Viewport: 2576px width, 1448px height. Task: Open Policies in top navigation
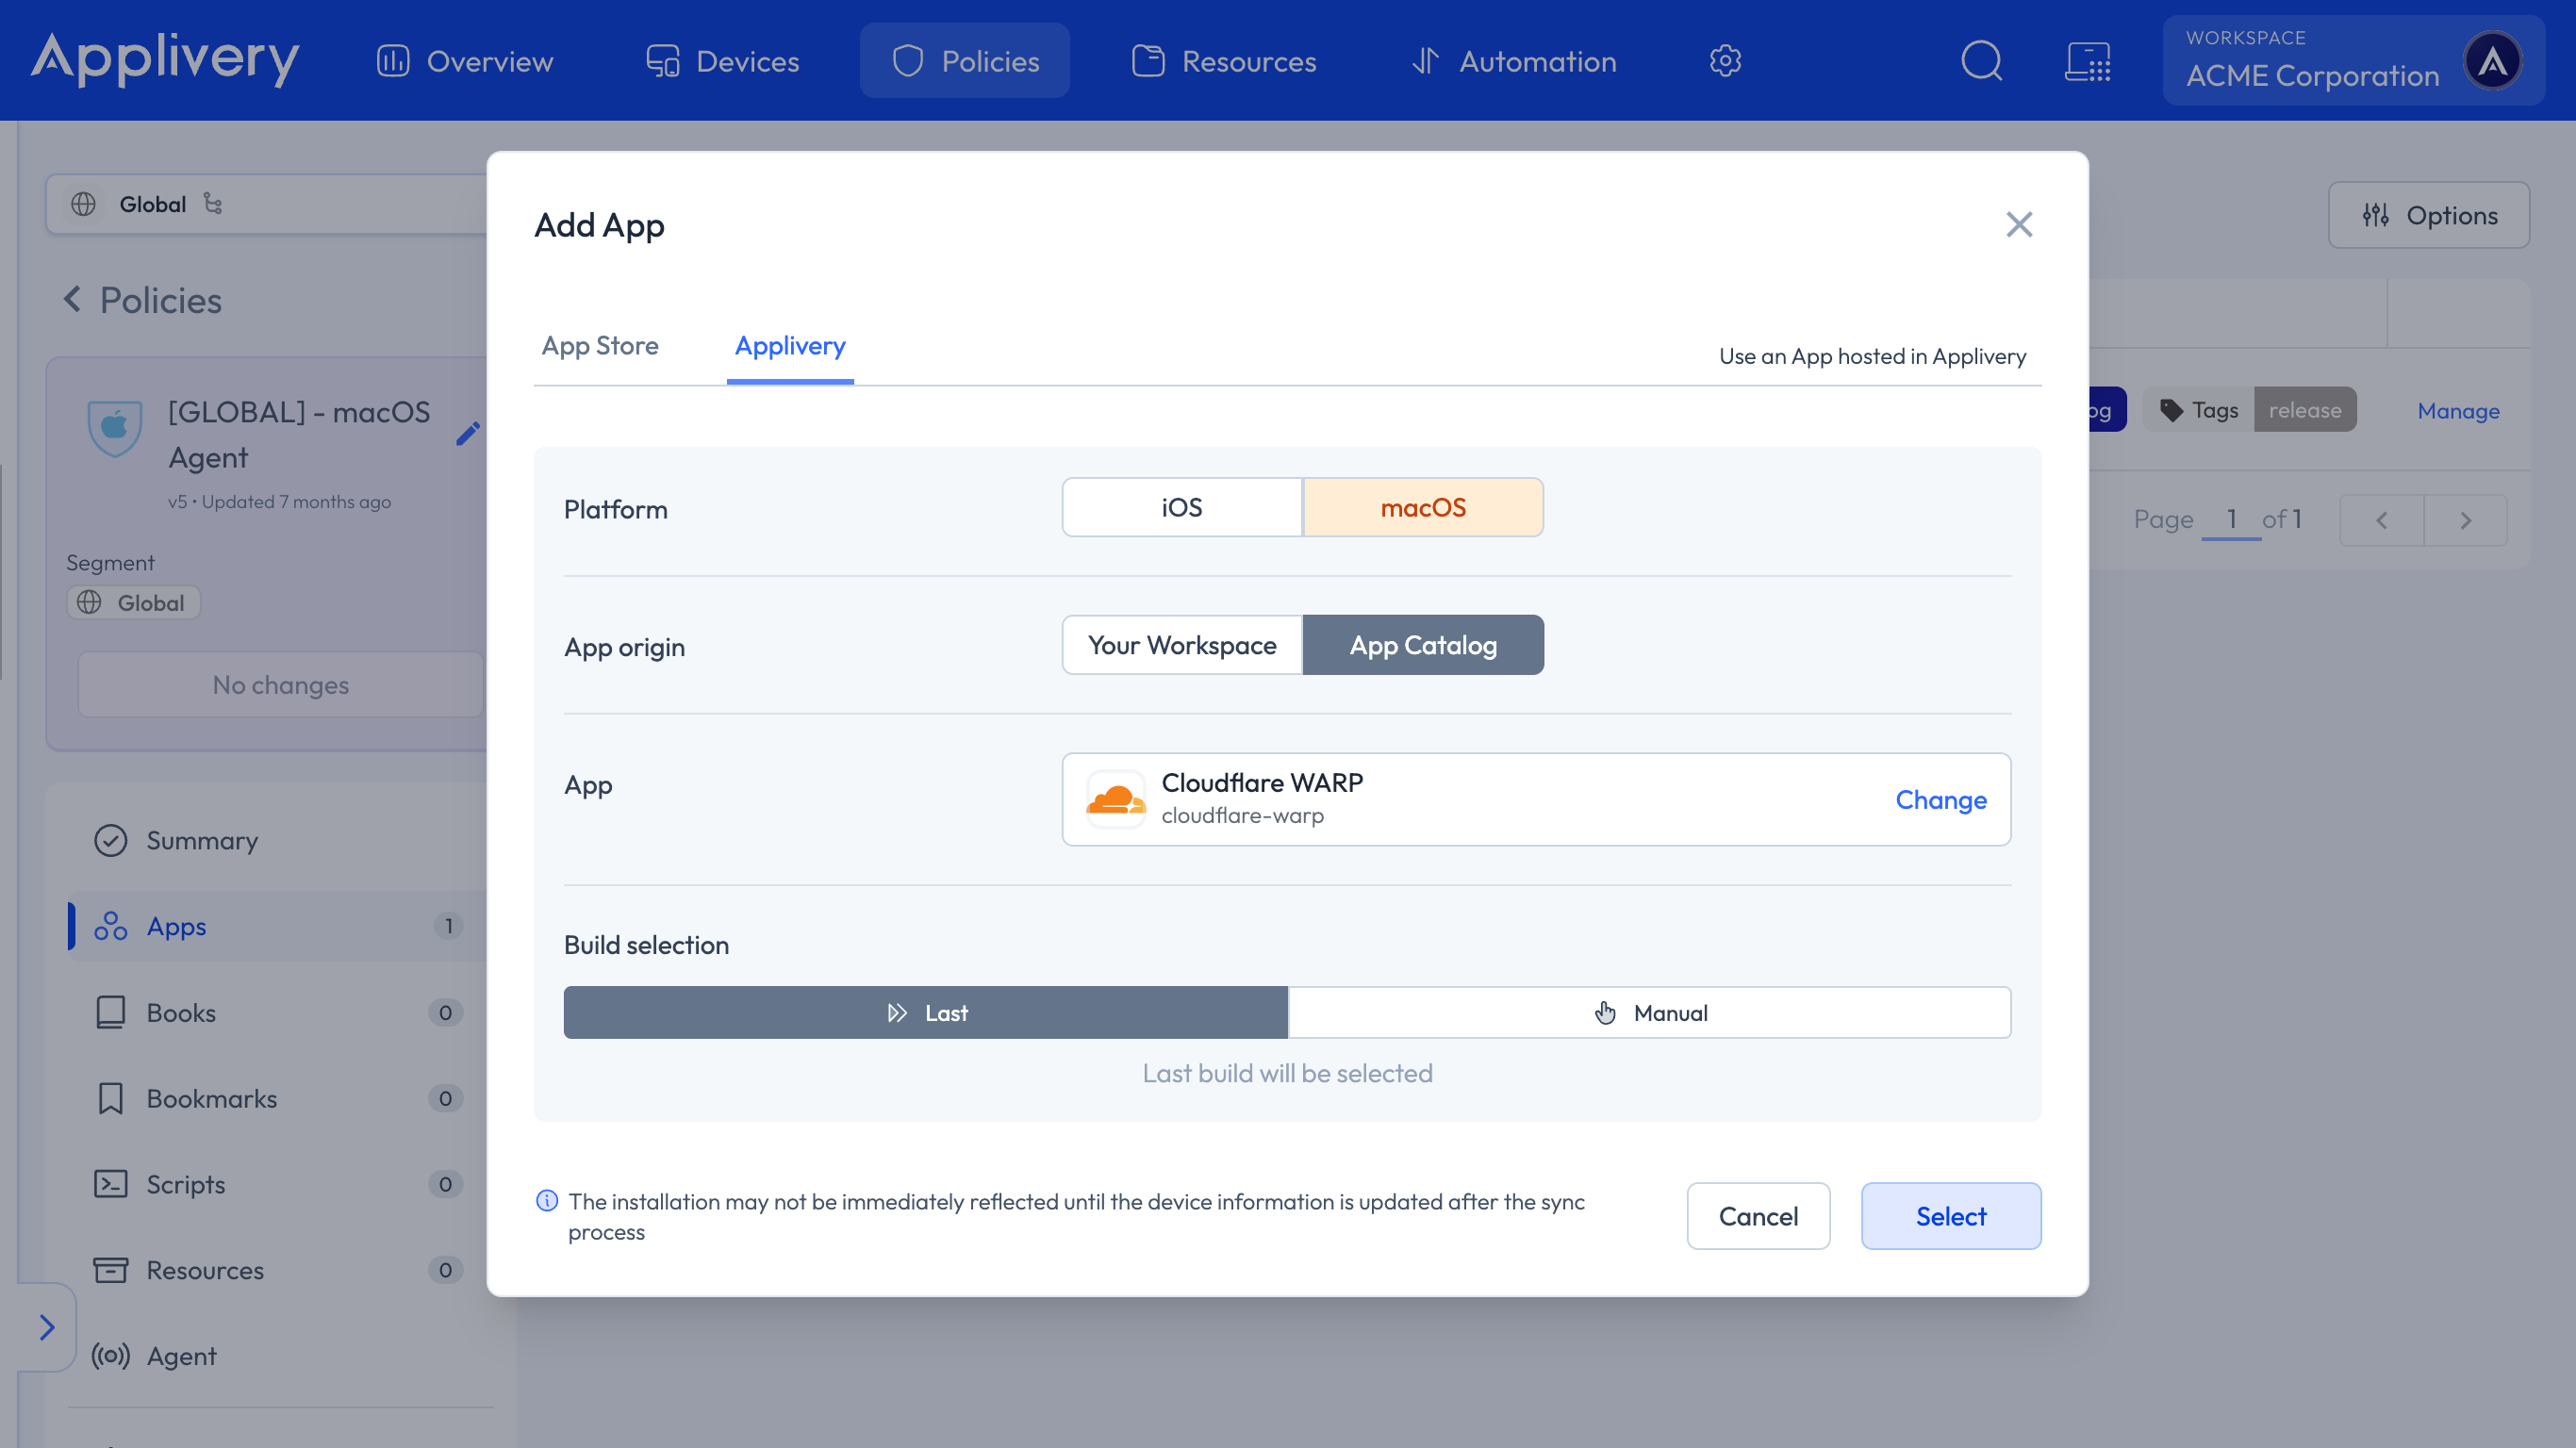[964, 61]
